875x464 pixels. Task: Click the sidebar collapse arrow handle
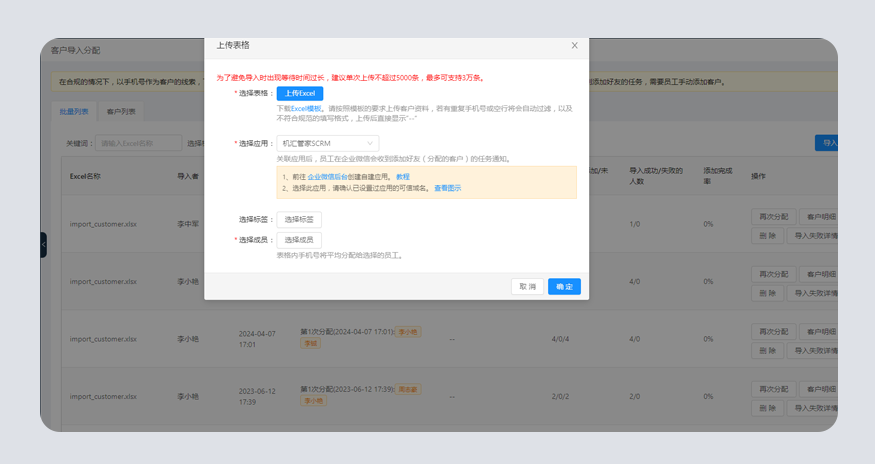click(x=43, y=244)
